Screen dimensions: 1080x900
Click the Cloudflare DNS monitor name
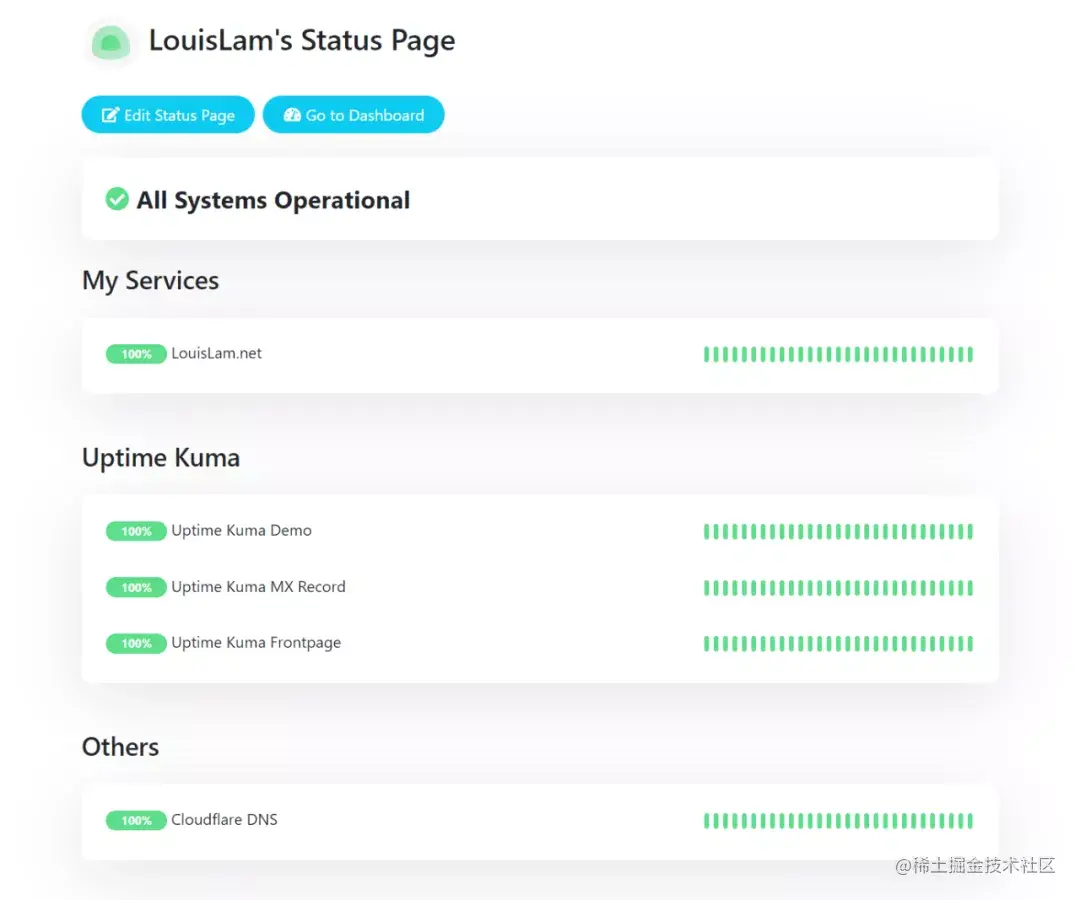pos(225,819)
